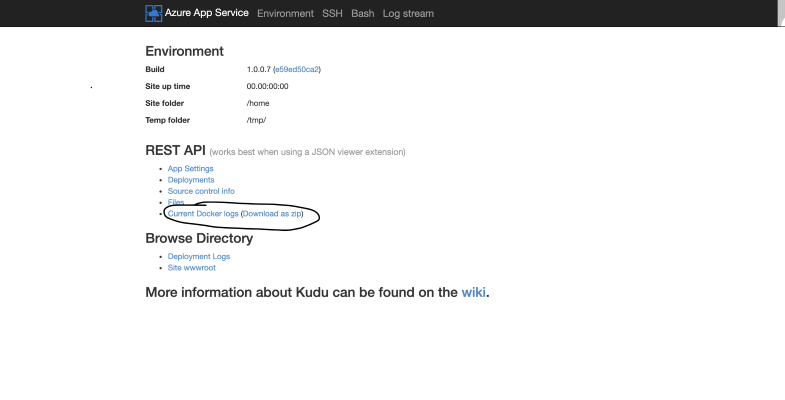This screenshot has width=785, height=400.
Task: Click the Site folder label
Action: (x=165, y=103)
